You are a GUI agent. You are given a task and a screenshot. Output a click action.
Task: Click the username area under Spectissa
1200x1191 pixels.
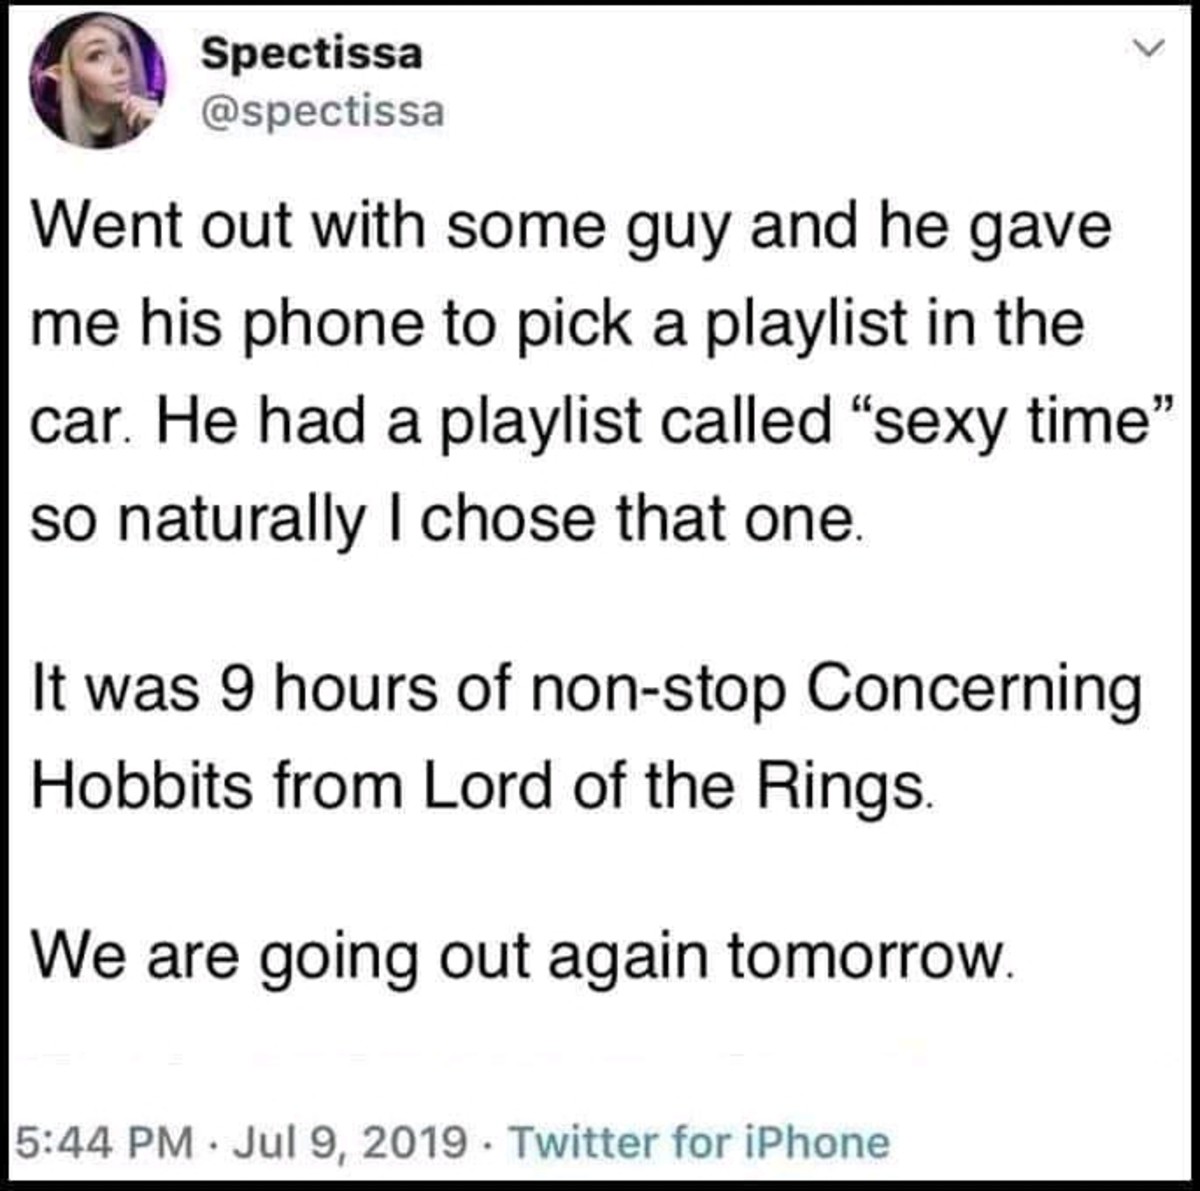[x=322, y=112]
